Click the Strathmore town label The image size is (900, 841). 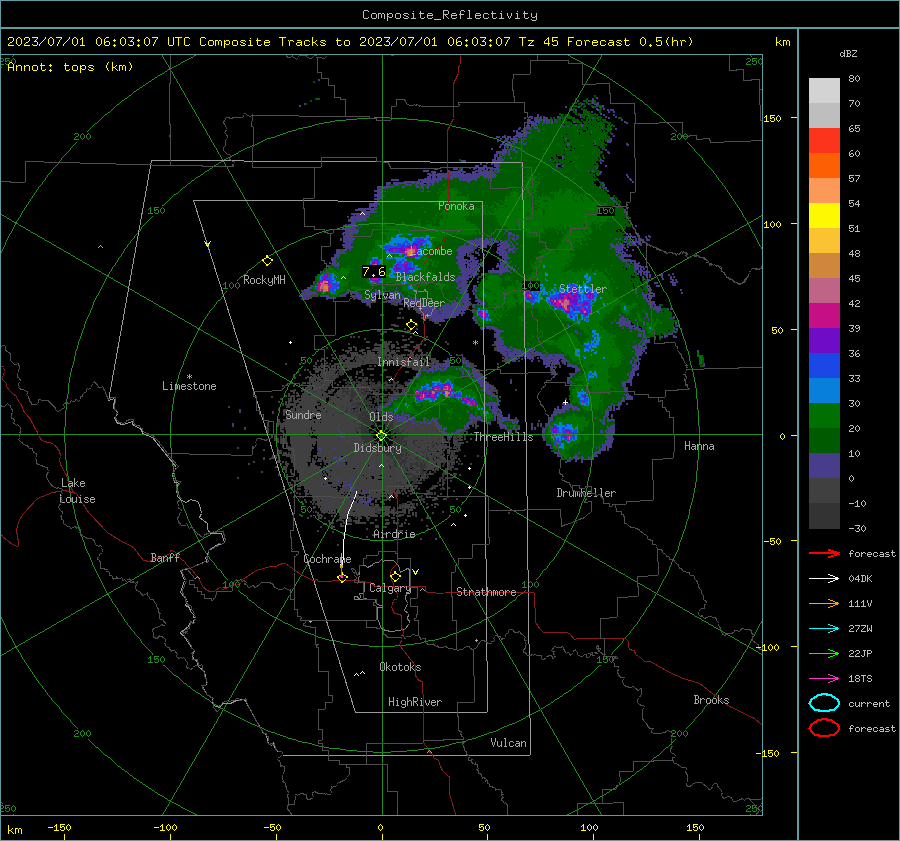click(486, 592)
